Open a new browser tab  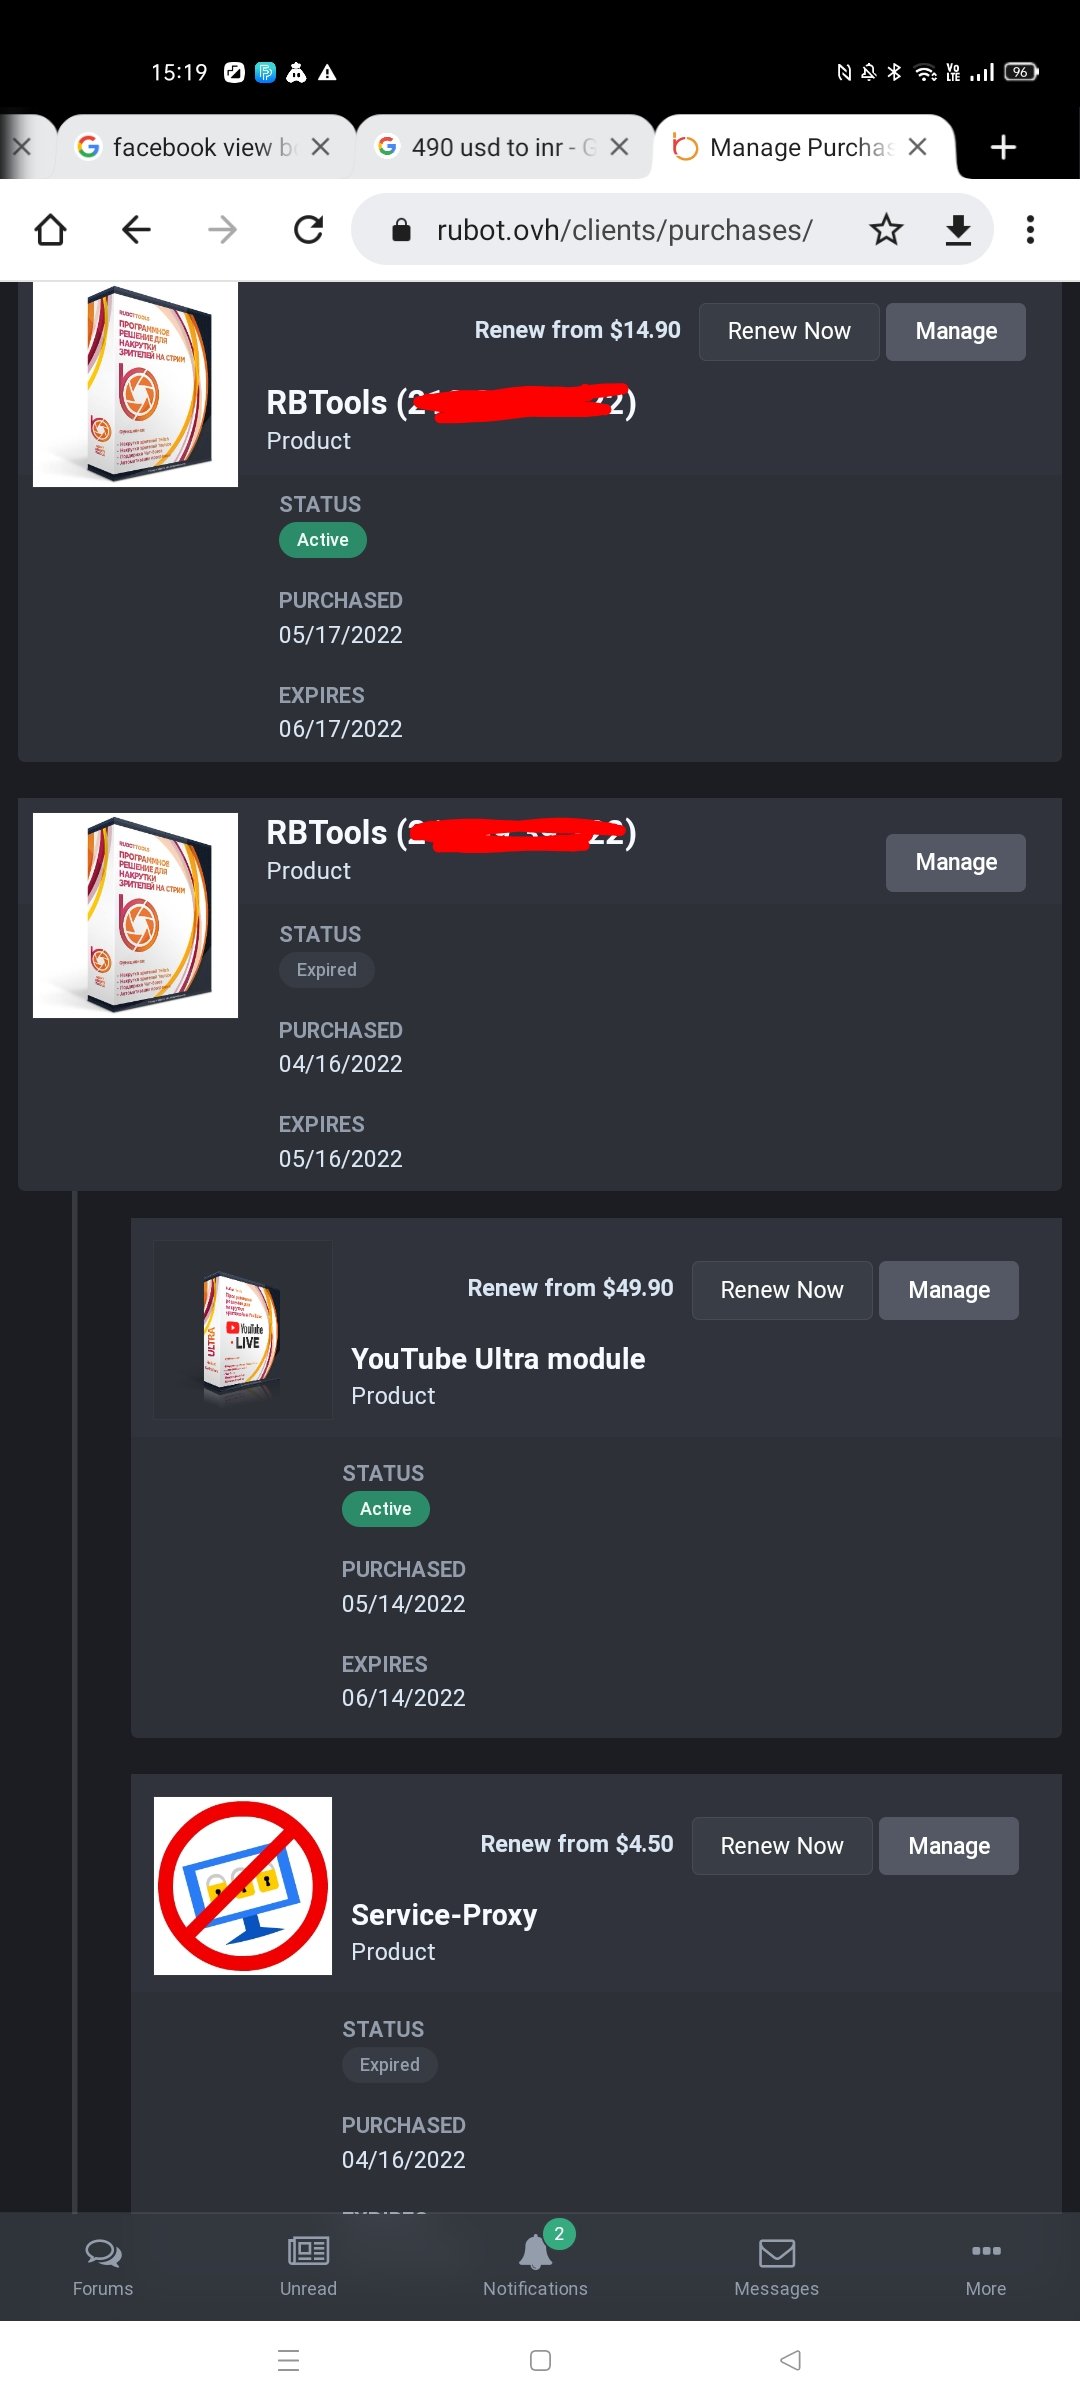(x=1003, y=147)
